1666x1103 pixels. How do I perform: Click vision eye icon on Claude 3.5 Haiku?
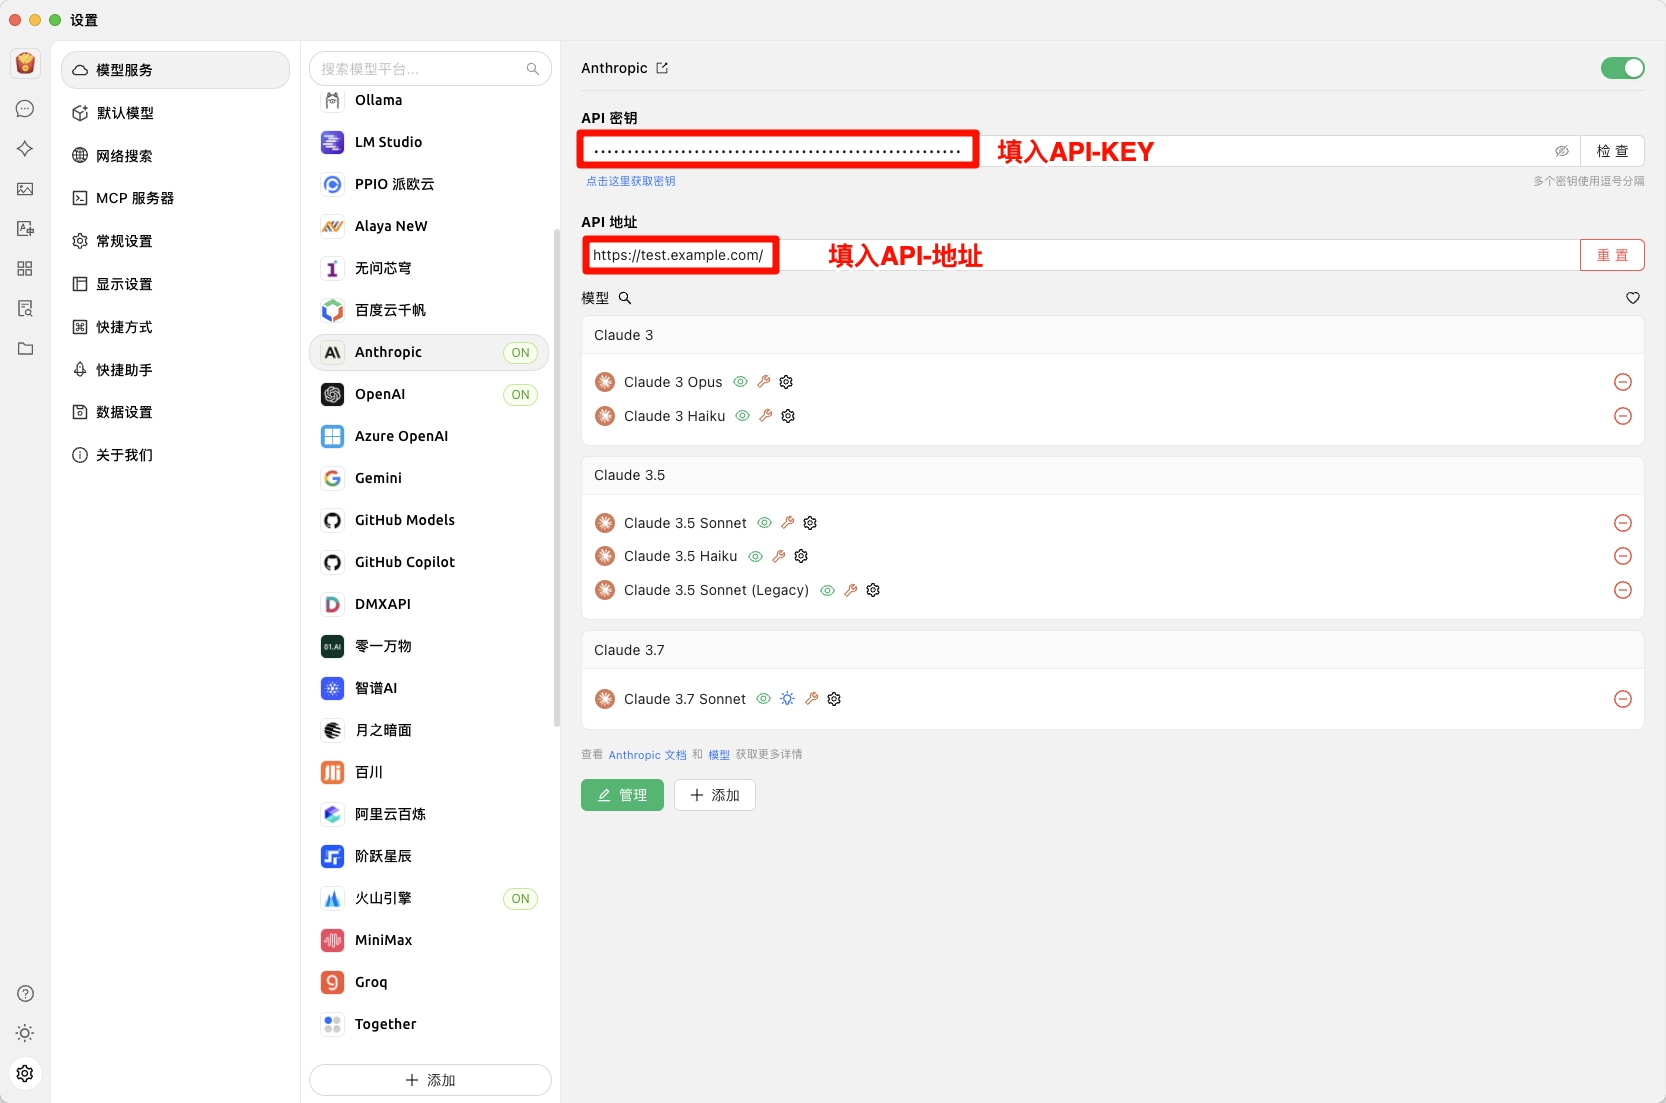pyautogui.click(x=756, y=556)
